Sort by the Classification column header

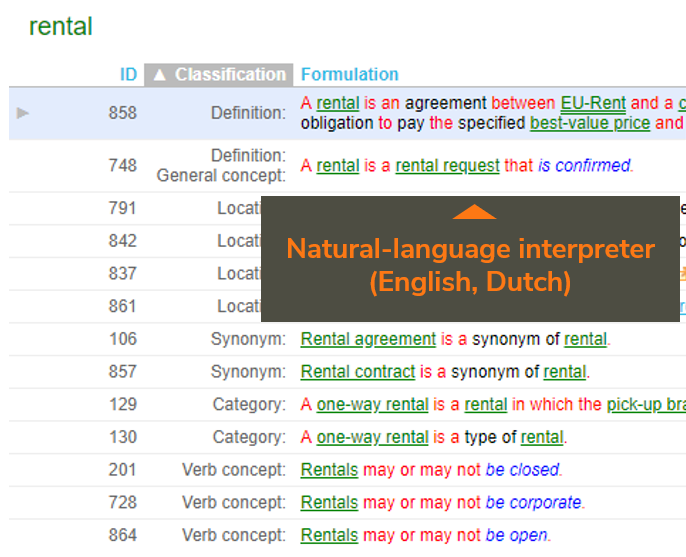219,74
